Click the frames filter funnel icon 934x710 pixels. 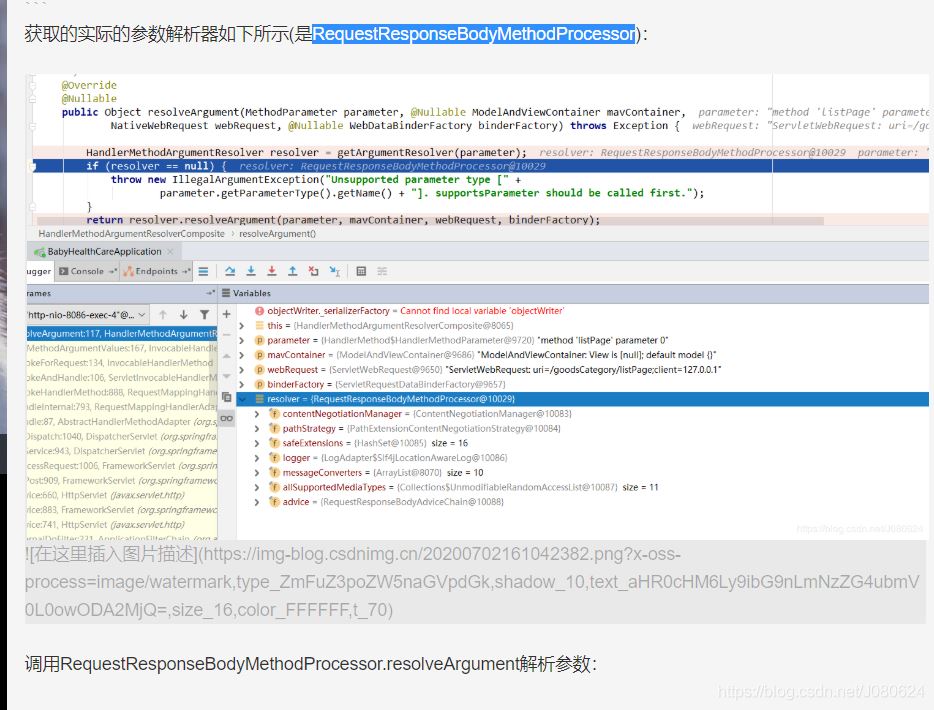coord(205,314)
